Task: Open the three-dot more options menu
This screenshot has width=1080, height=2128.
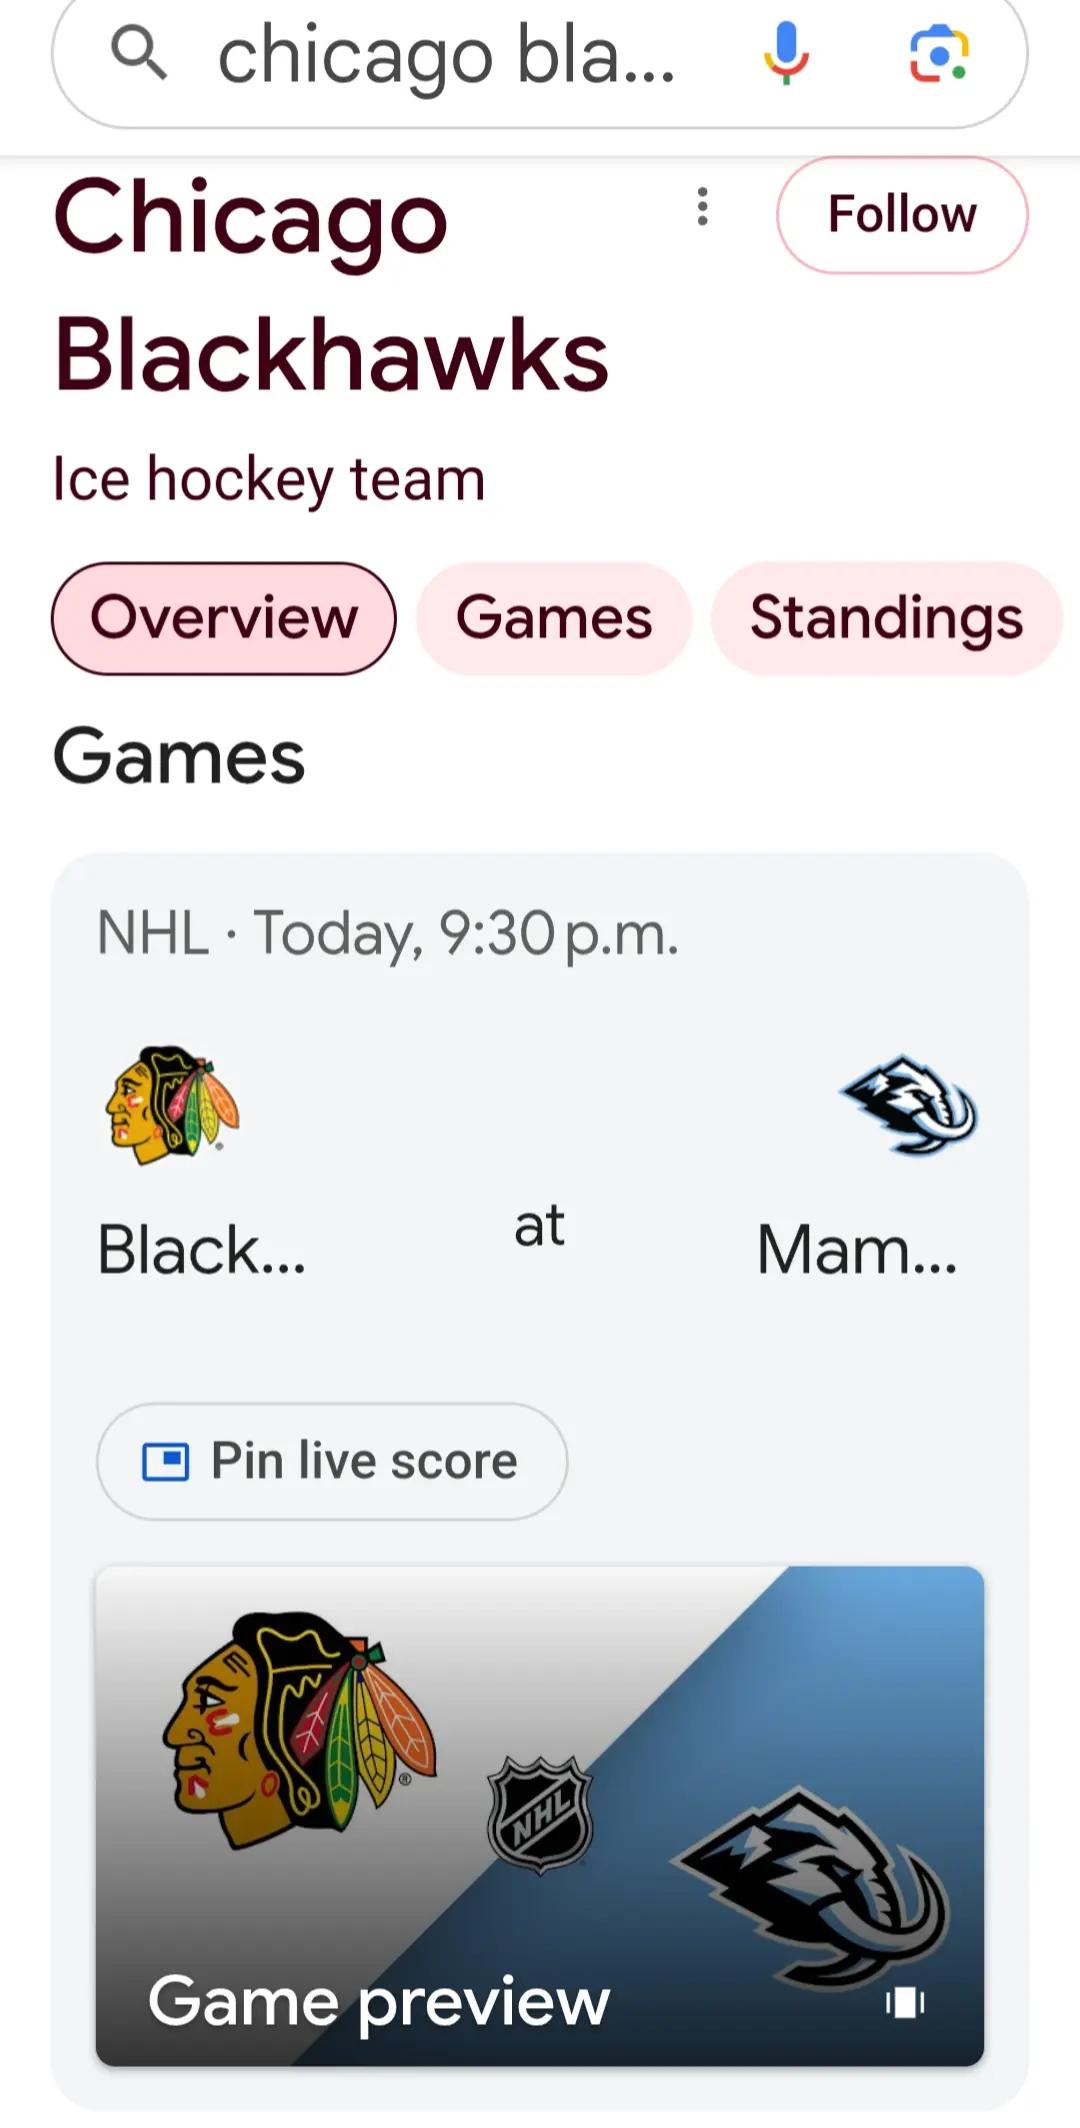Action: [x=703, y=206]
